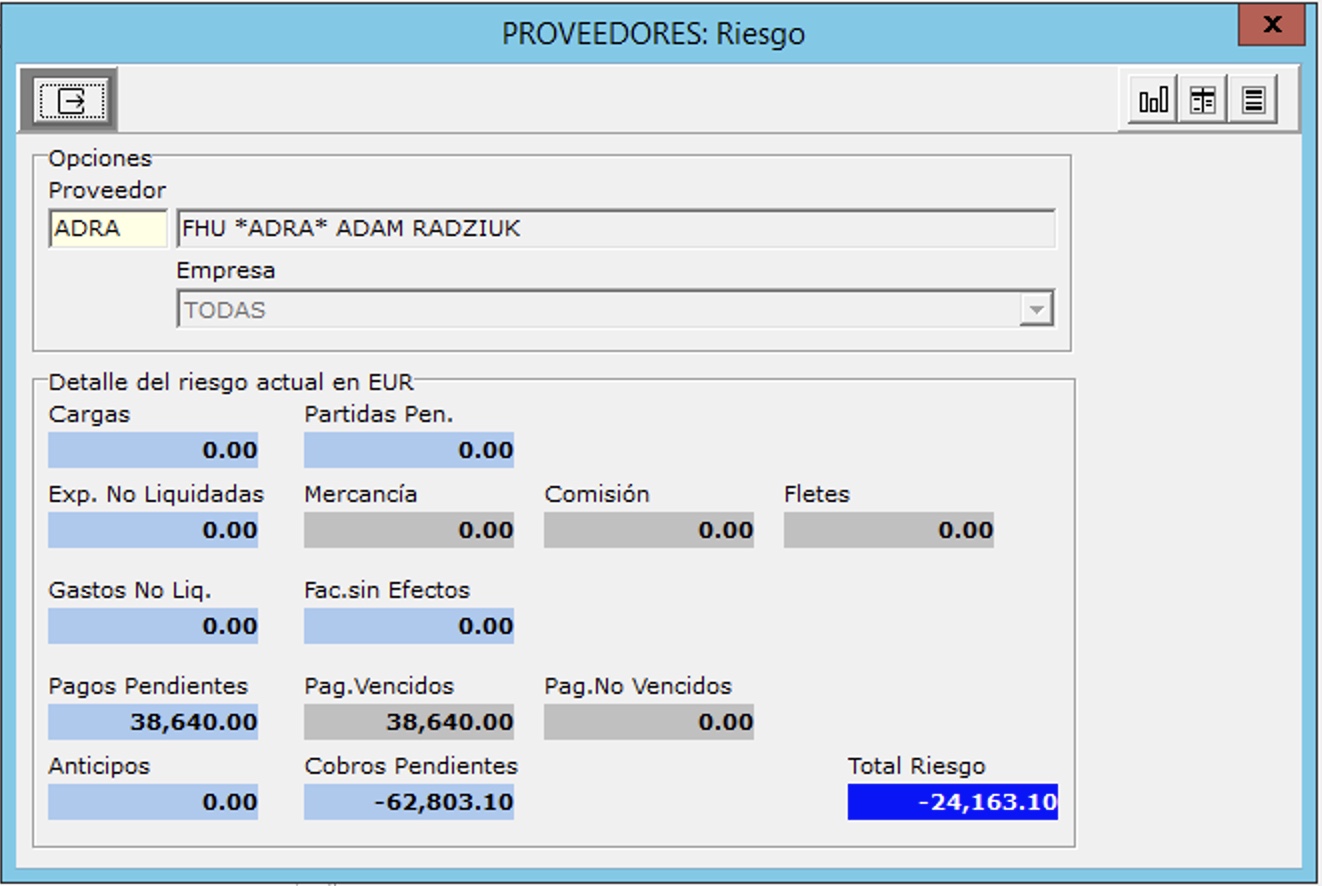Select the Anticipos amount field
This screenshot has width=1322, height=886.
[x=153, y=802]
